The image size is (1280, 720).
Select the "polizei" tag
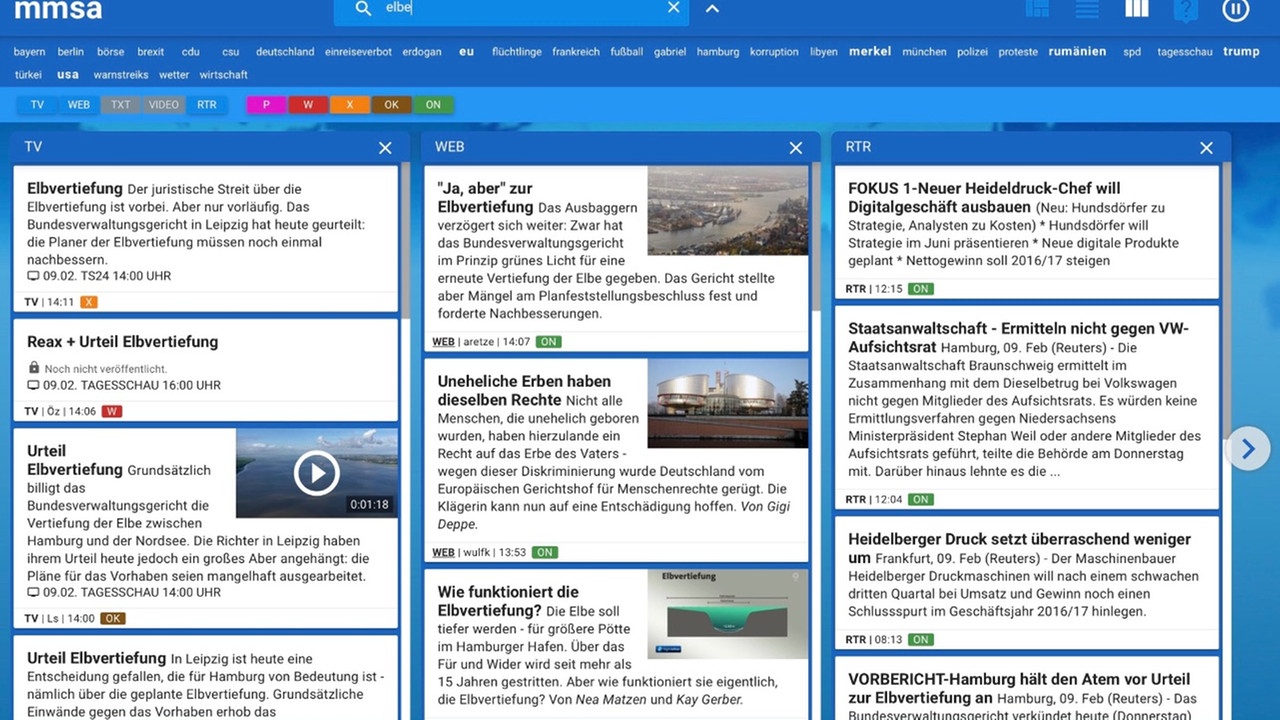tap(971, 52)
